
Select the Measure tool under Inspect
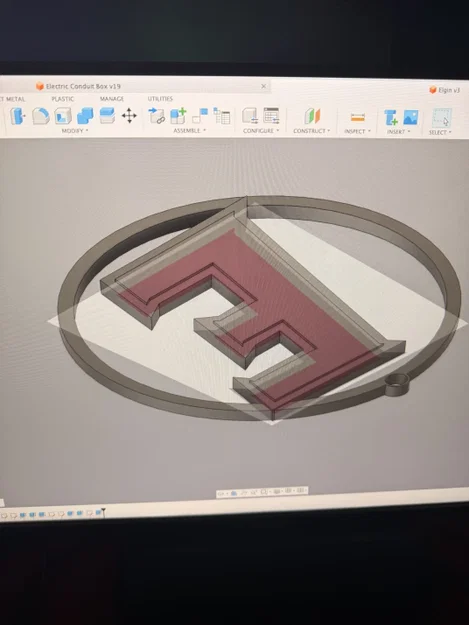pyautogui.click(x=358, y=117)
